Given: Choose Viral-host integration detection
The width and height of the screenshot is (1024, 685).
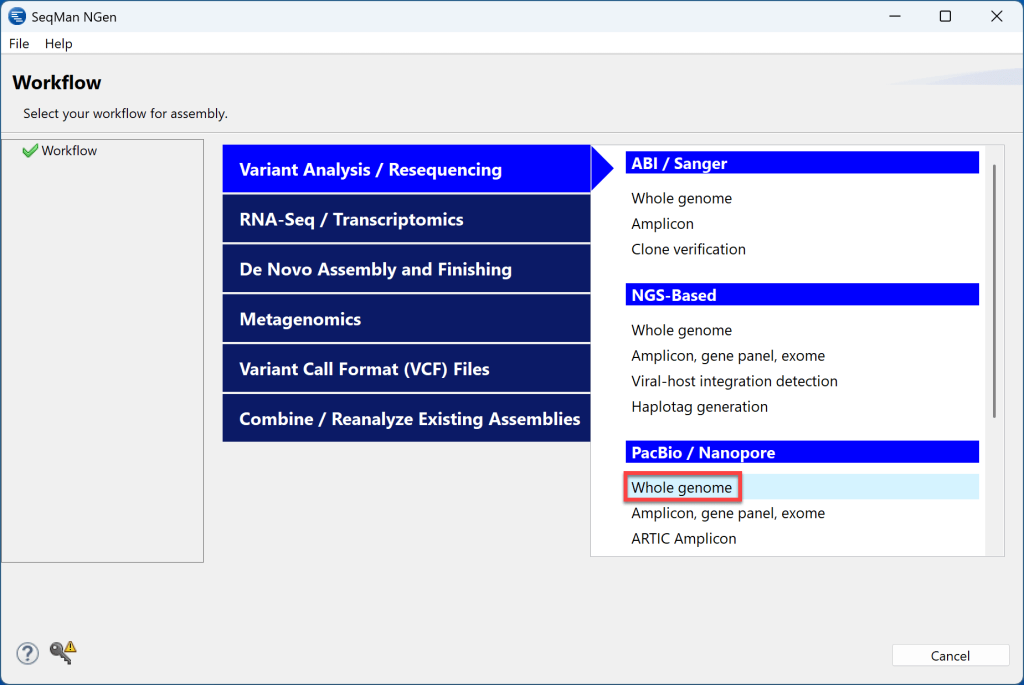Looking at the screenshot, I should 734,381.
